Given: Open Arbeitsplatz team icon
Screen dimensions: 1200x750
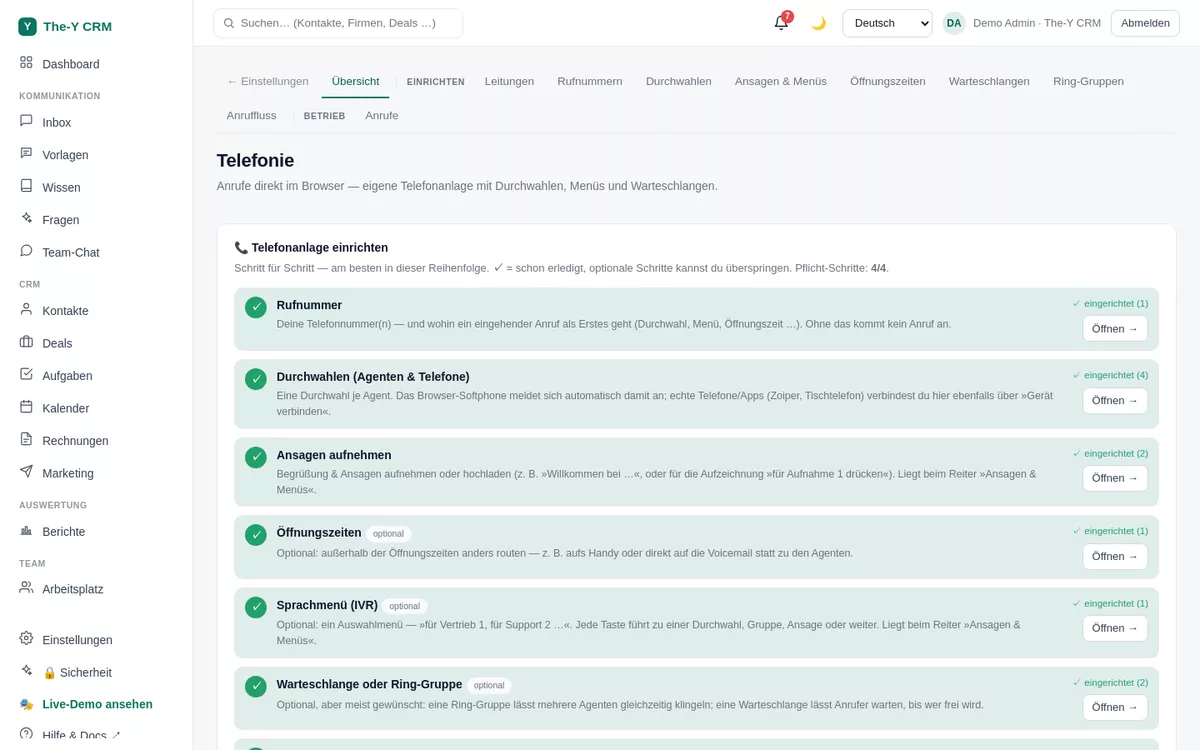Looking at the screenshot, I should click(x=26, y=588).
